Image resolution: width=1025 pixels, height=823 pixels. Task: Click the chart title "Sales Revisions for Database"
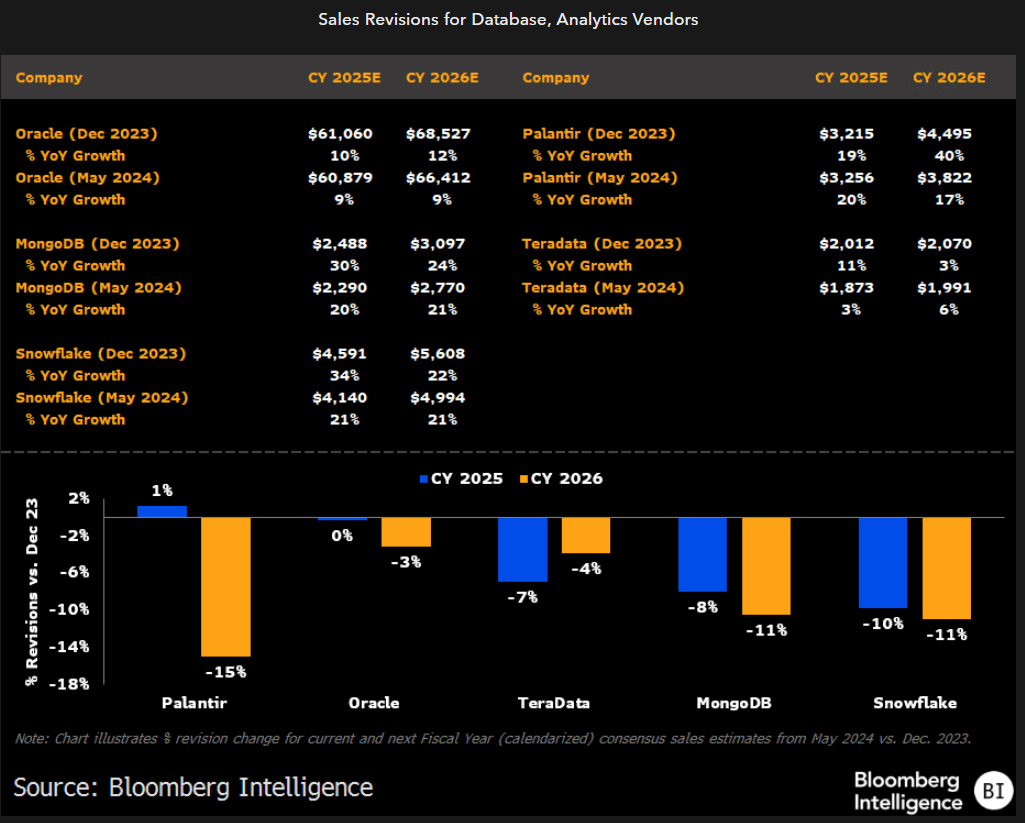tap(508, 19)
